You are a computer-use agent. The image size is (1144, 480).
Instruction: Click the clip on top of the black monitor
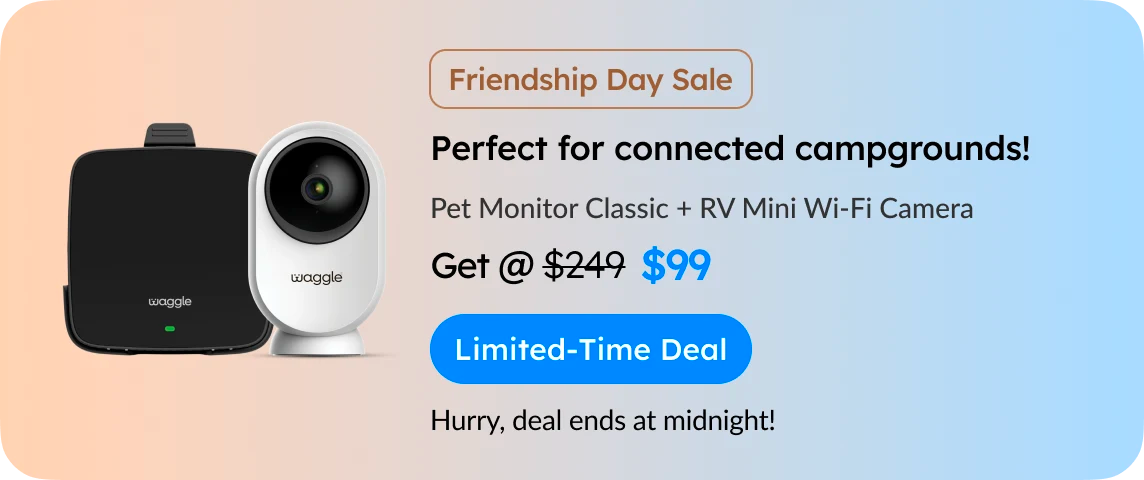[x=169, y=135]
